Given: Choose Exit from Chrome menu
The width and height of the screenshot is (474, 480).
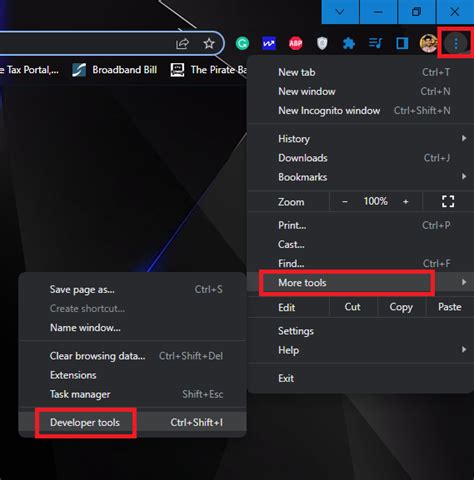Looking at the screenshot, I should click(361, 378).
